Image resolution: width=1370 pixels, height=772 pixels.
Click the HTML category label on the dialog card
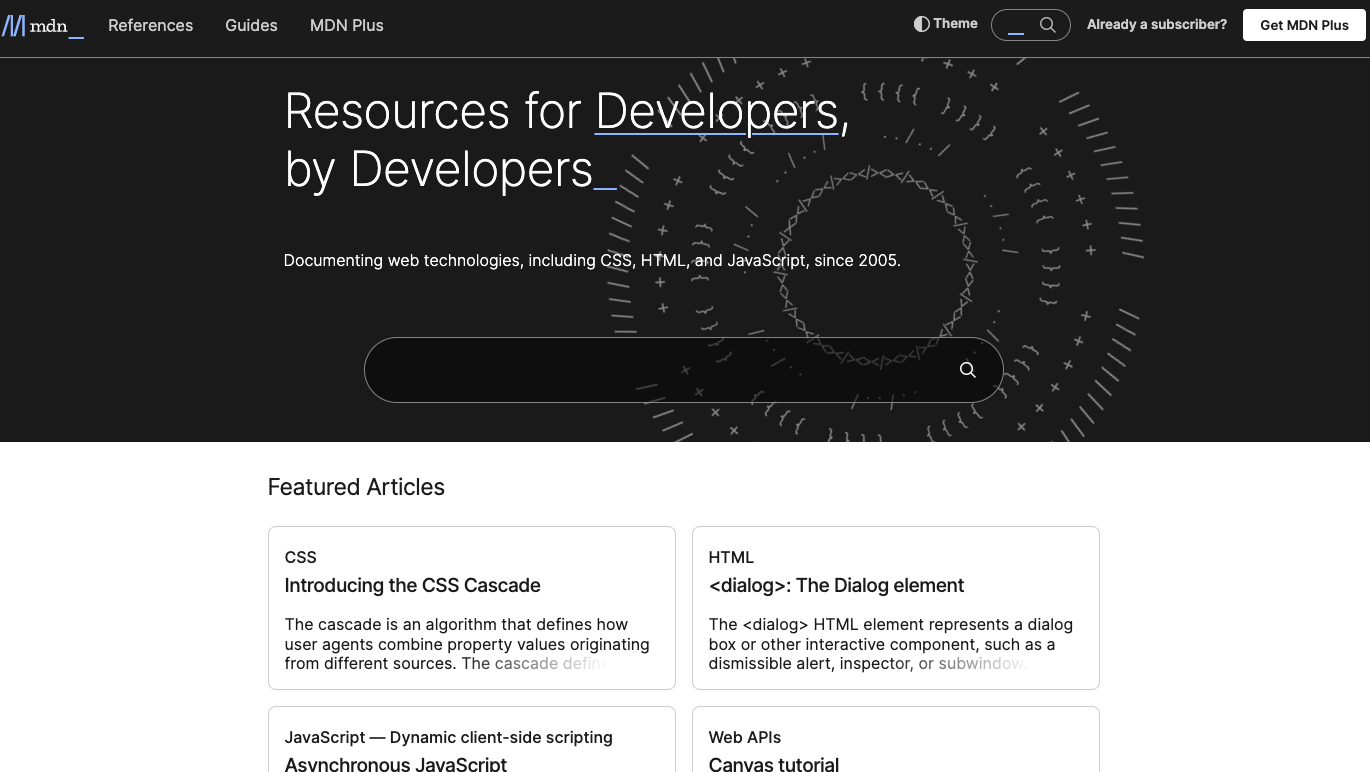[731, 557]
